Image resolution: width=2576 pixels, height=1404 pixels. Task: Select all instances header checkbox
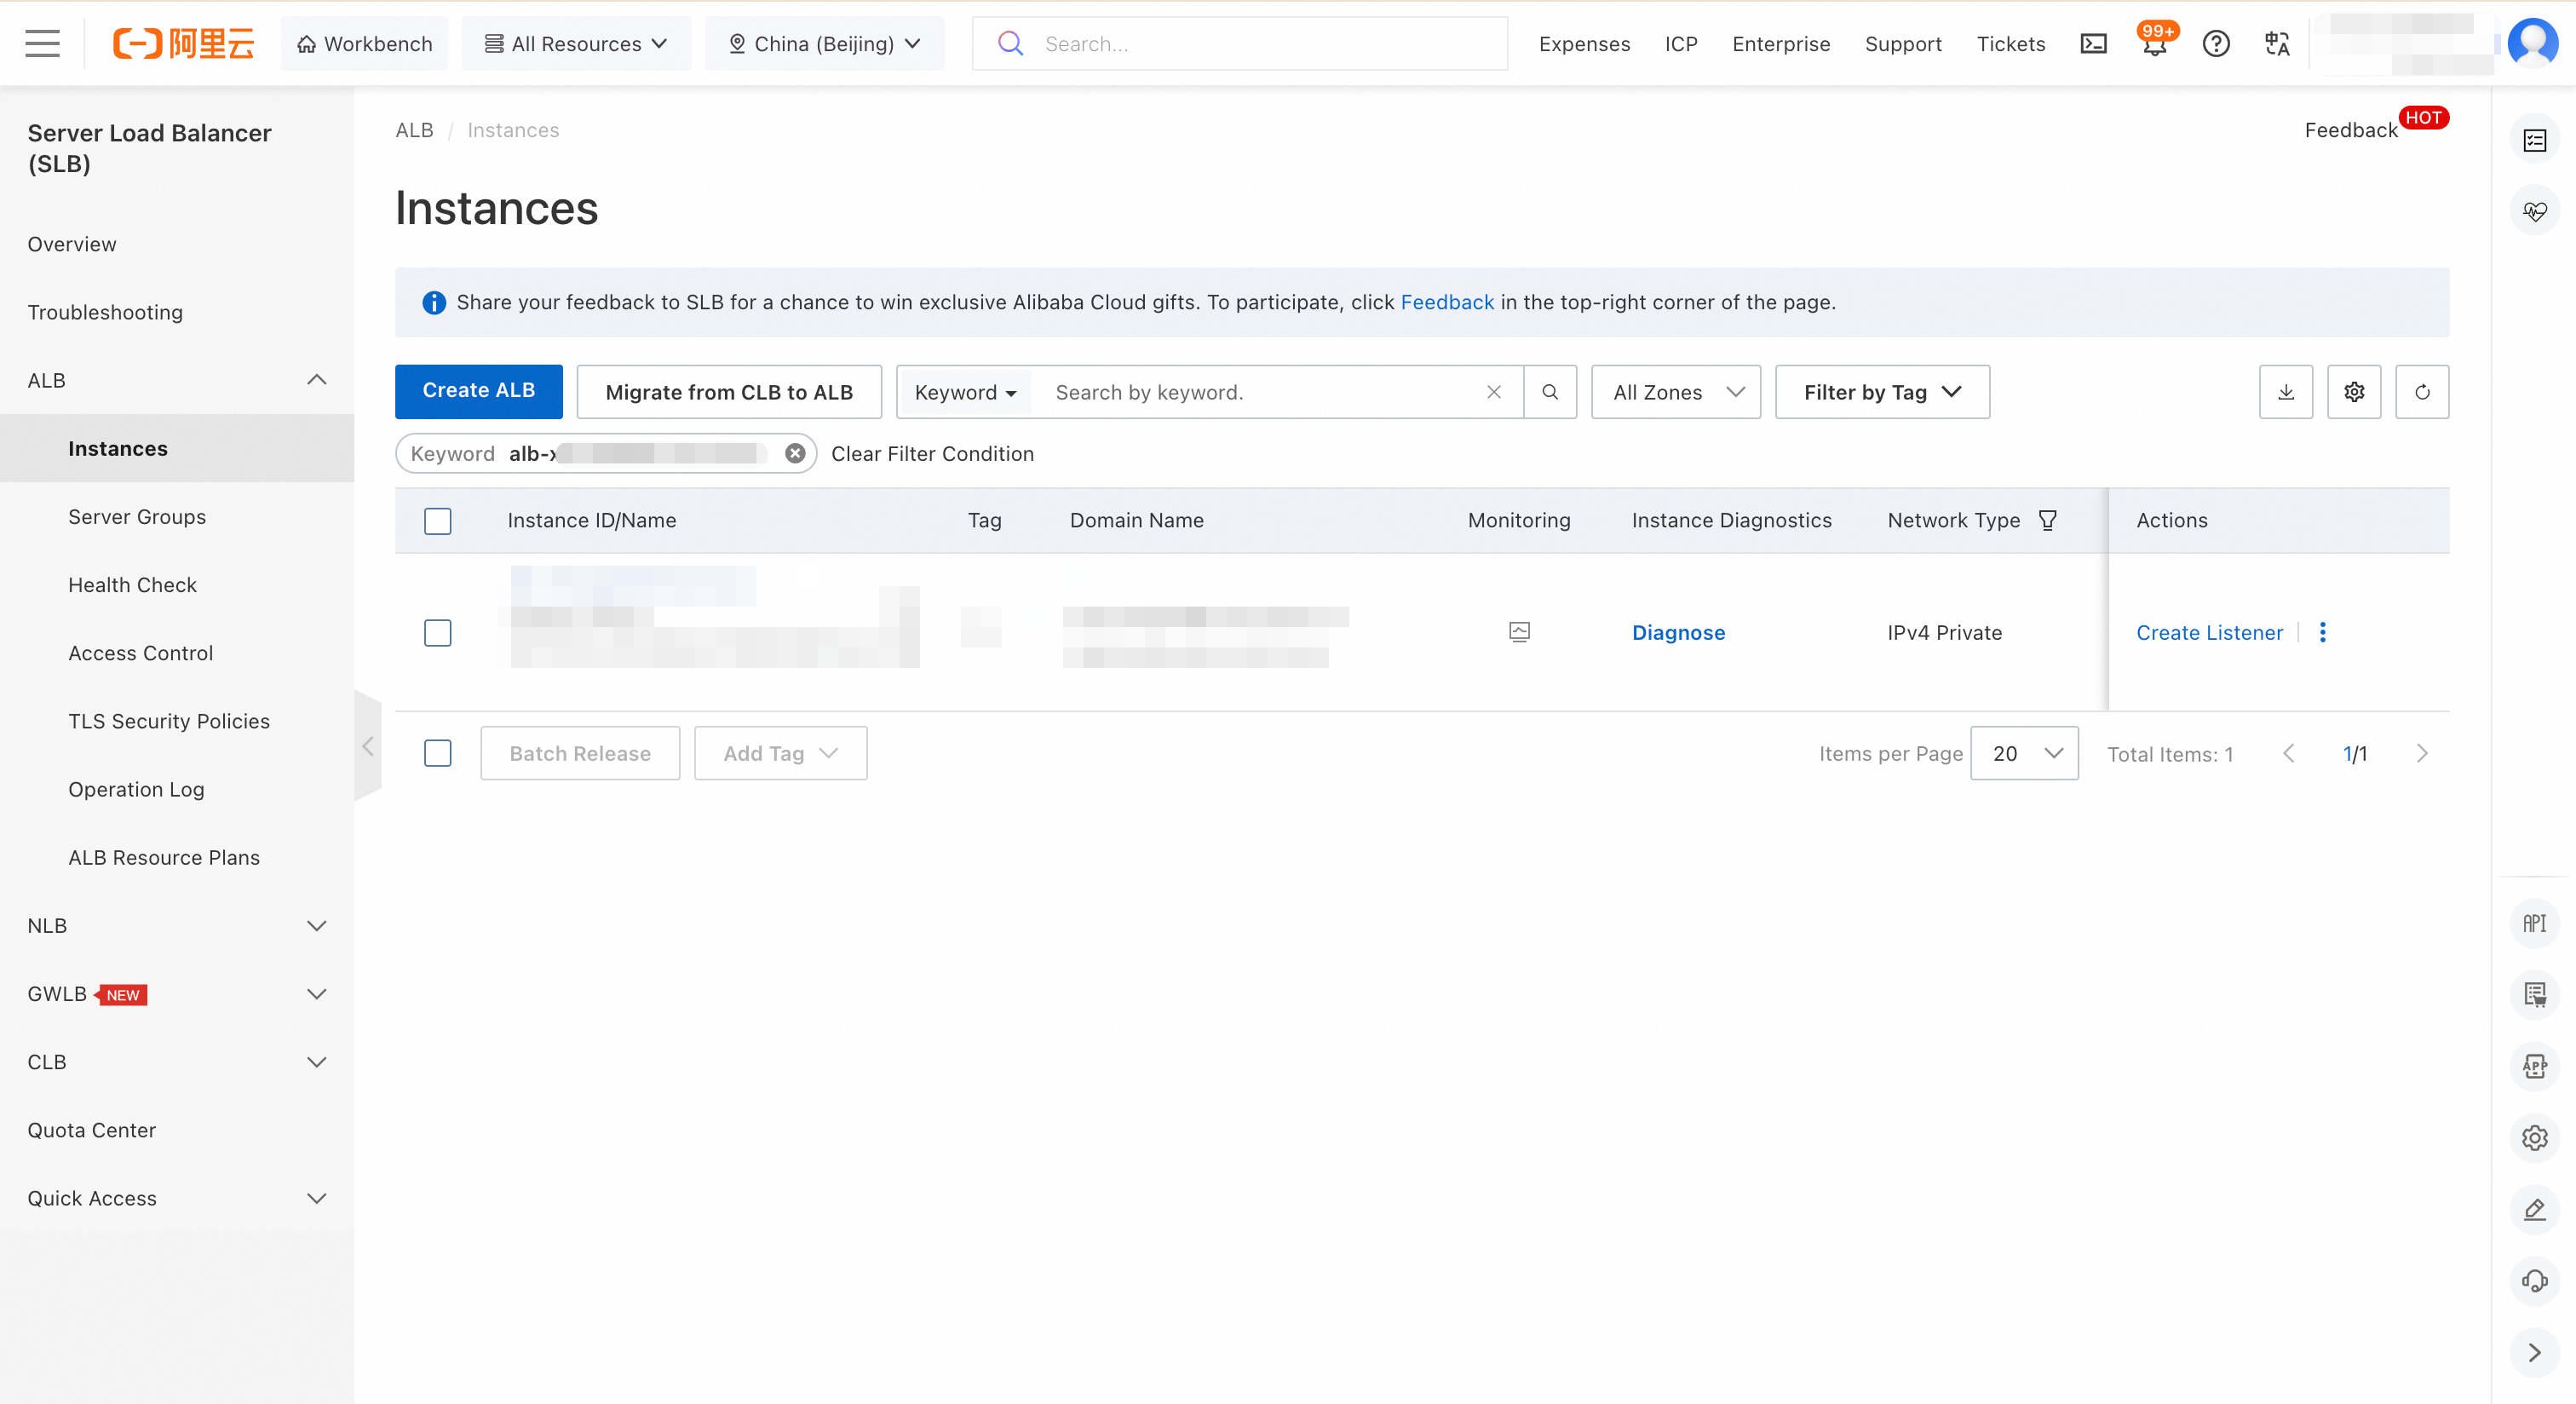pyautogui.click(x=438, y=521)
